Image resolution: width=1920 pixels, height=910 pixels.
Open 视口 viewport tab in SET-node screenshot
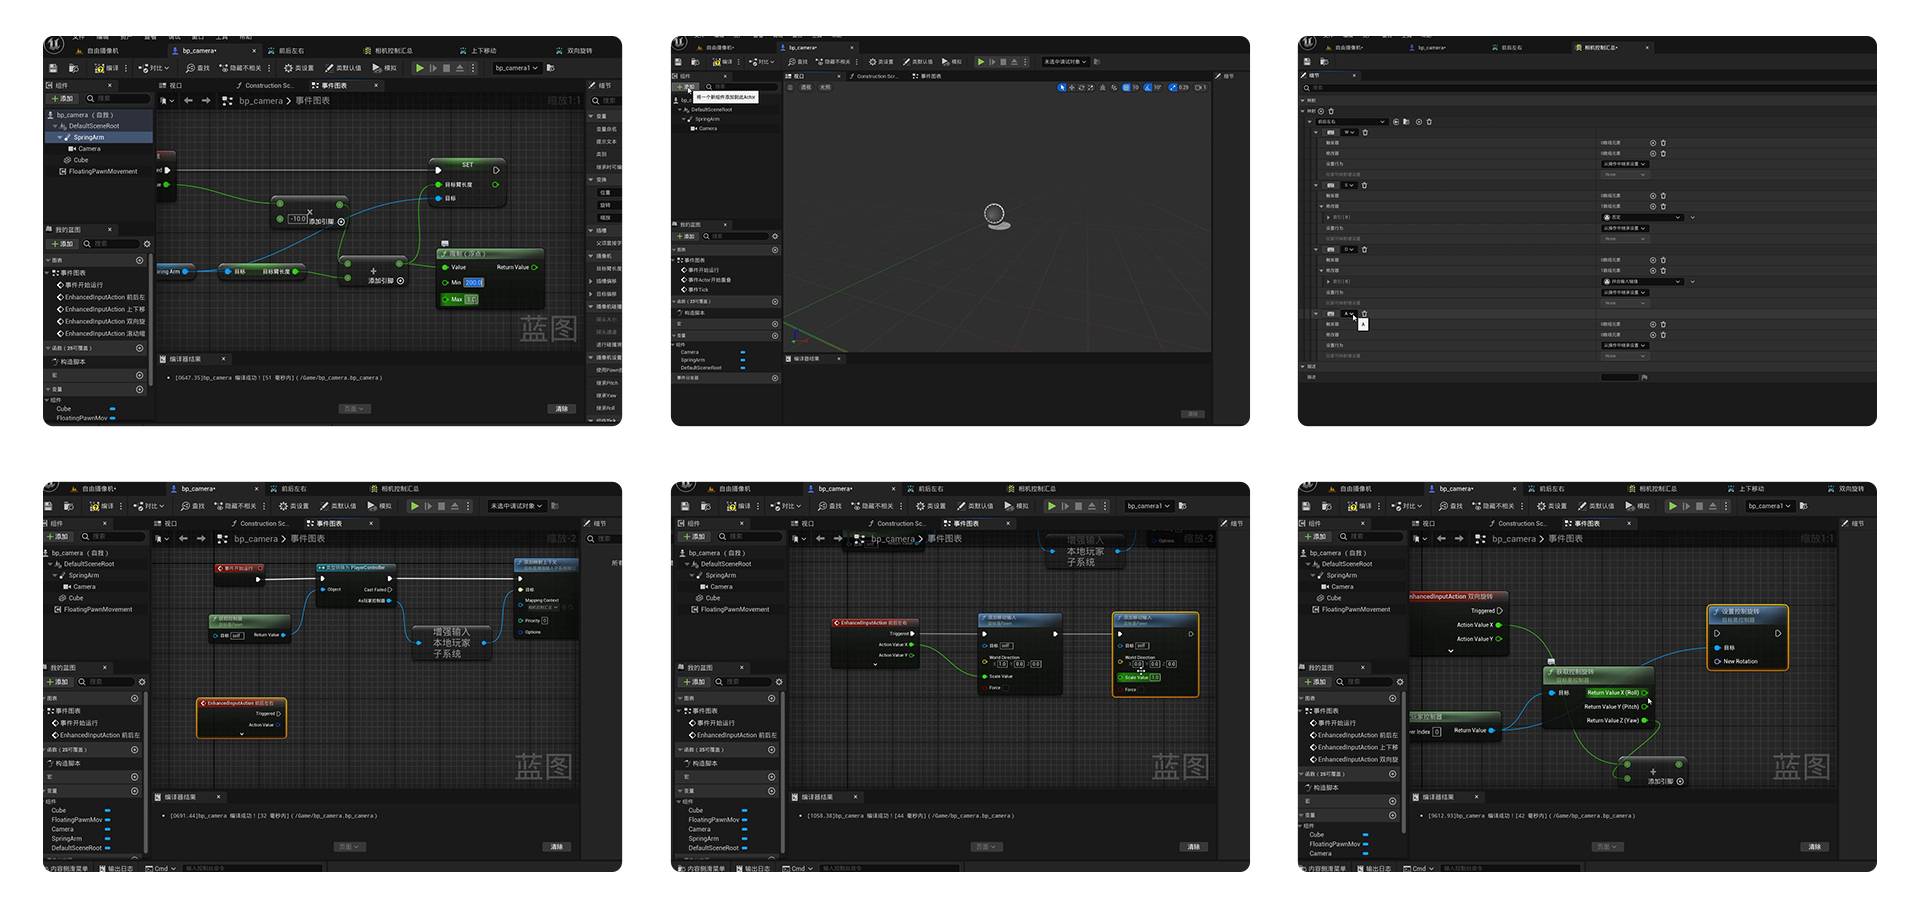[x=171, y=86]
